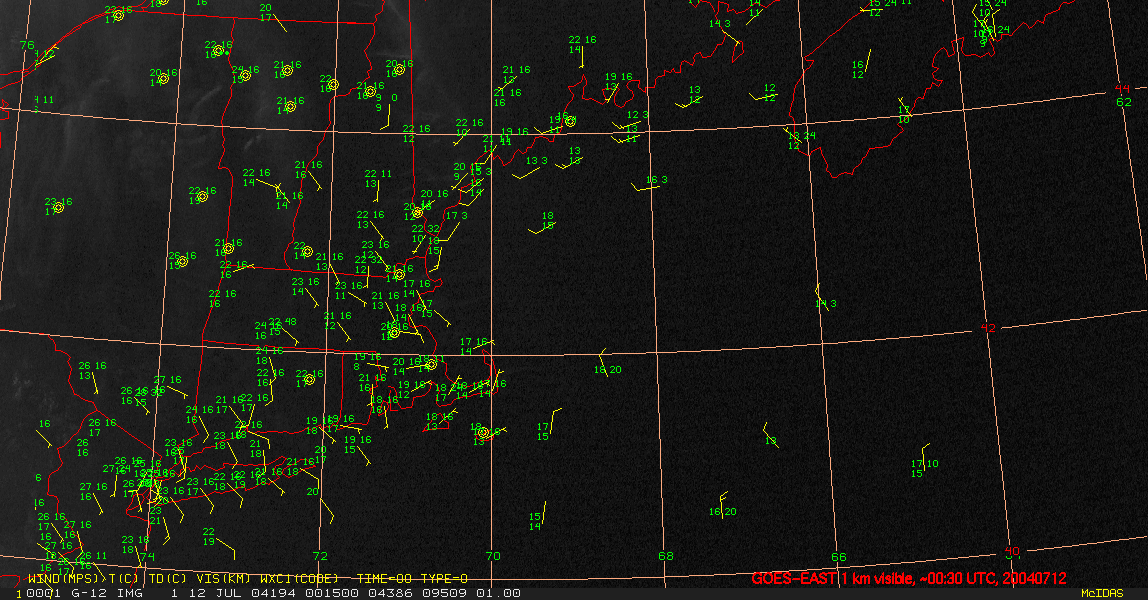Screen dimensions: 1148x600
Task: Click the green 62 label near latitude 44
Action: 1124,102
